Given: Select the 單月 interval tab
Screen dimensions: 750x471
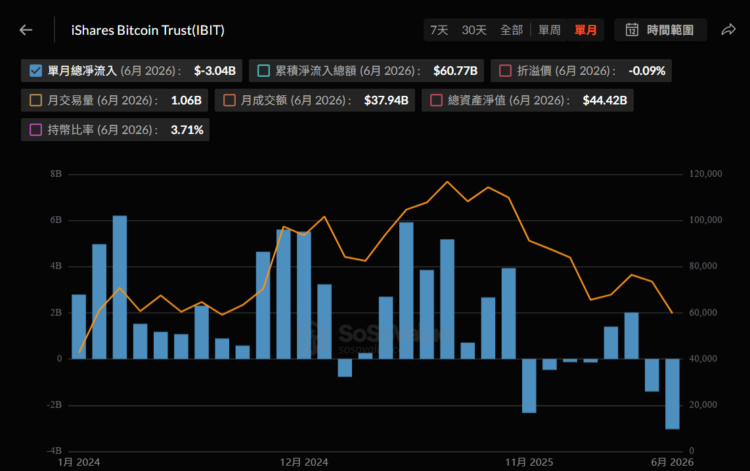Looking at the screenshot, I should [585, 30].
